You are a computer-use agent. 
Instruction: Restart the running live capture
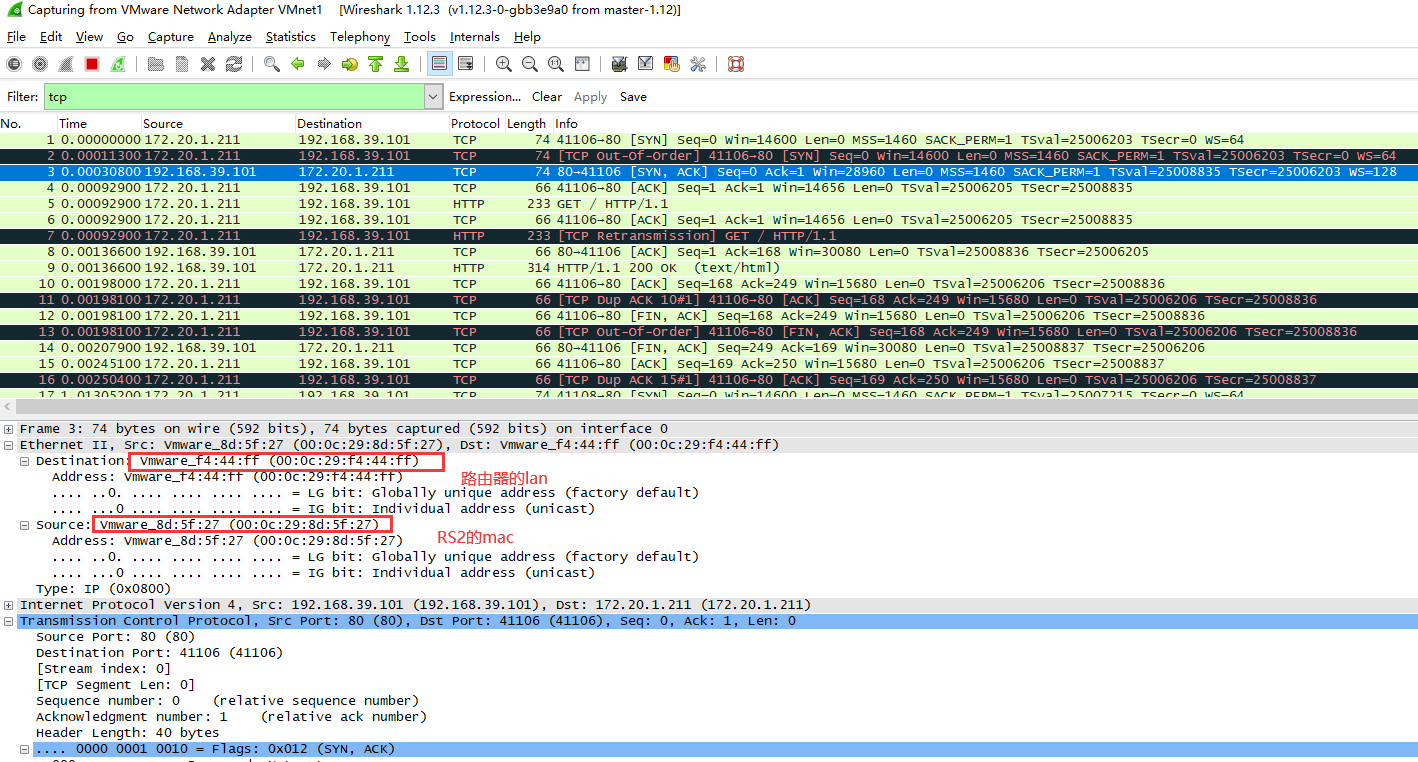tap(118, 64)
